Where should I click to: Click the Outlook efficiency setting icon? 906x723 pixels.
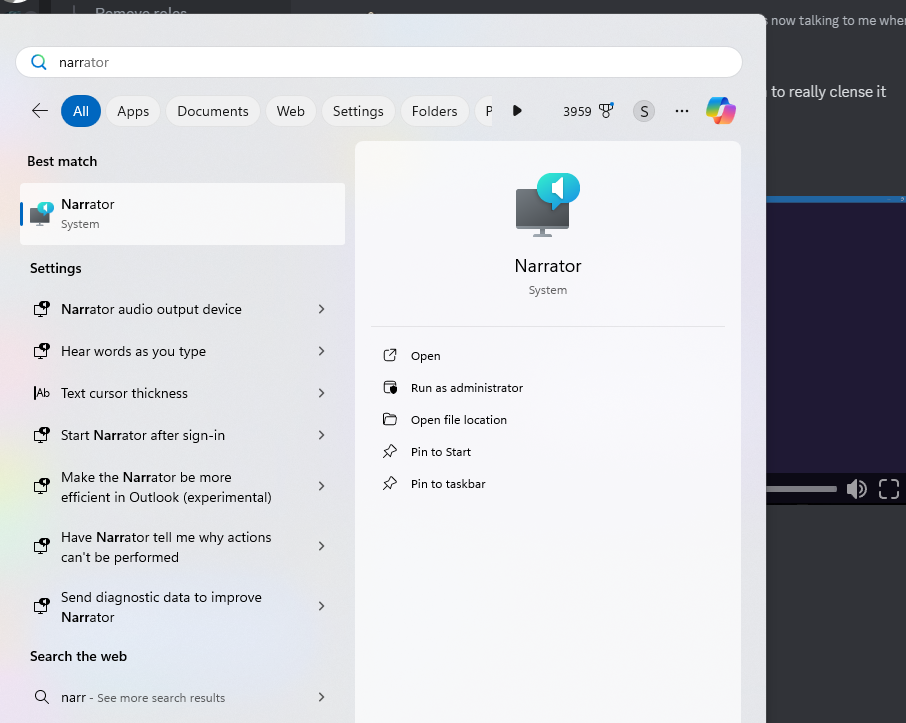(x=42, y=486)
